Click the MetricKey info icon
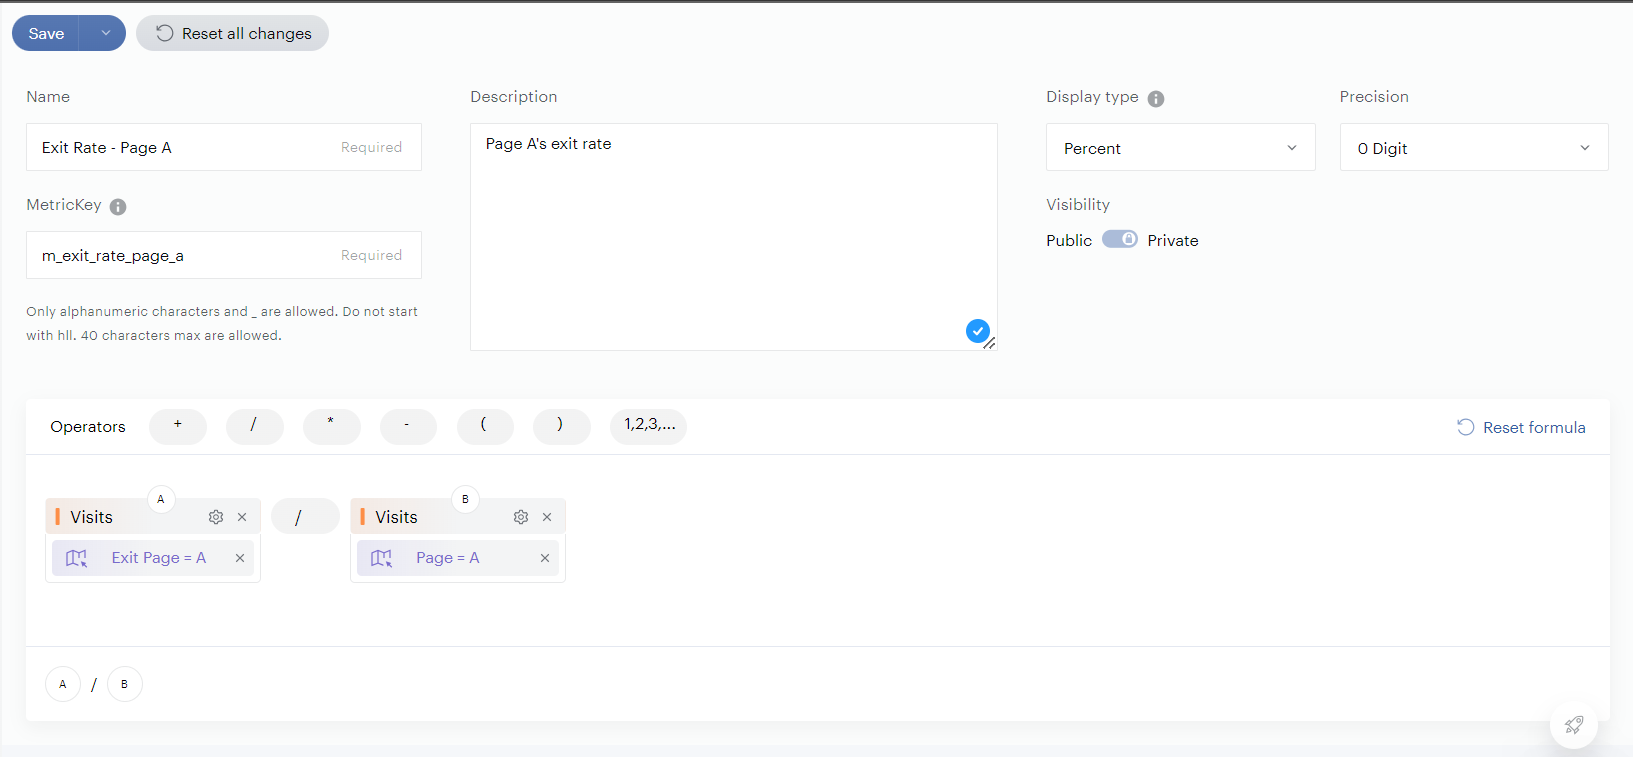Image resolution: width=1633 pixels, height=757 pixels. 118,207
